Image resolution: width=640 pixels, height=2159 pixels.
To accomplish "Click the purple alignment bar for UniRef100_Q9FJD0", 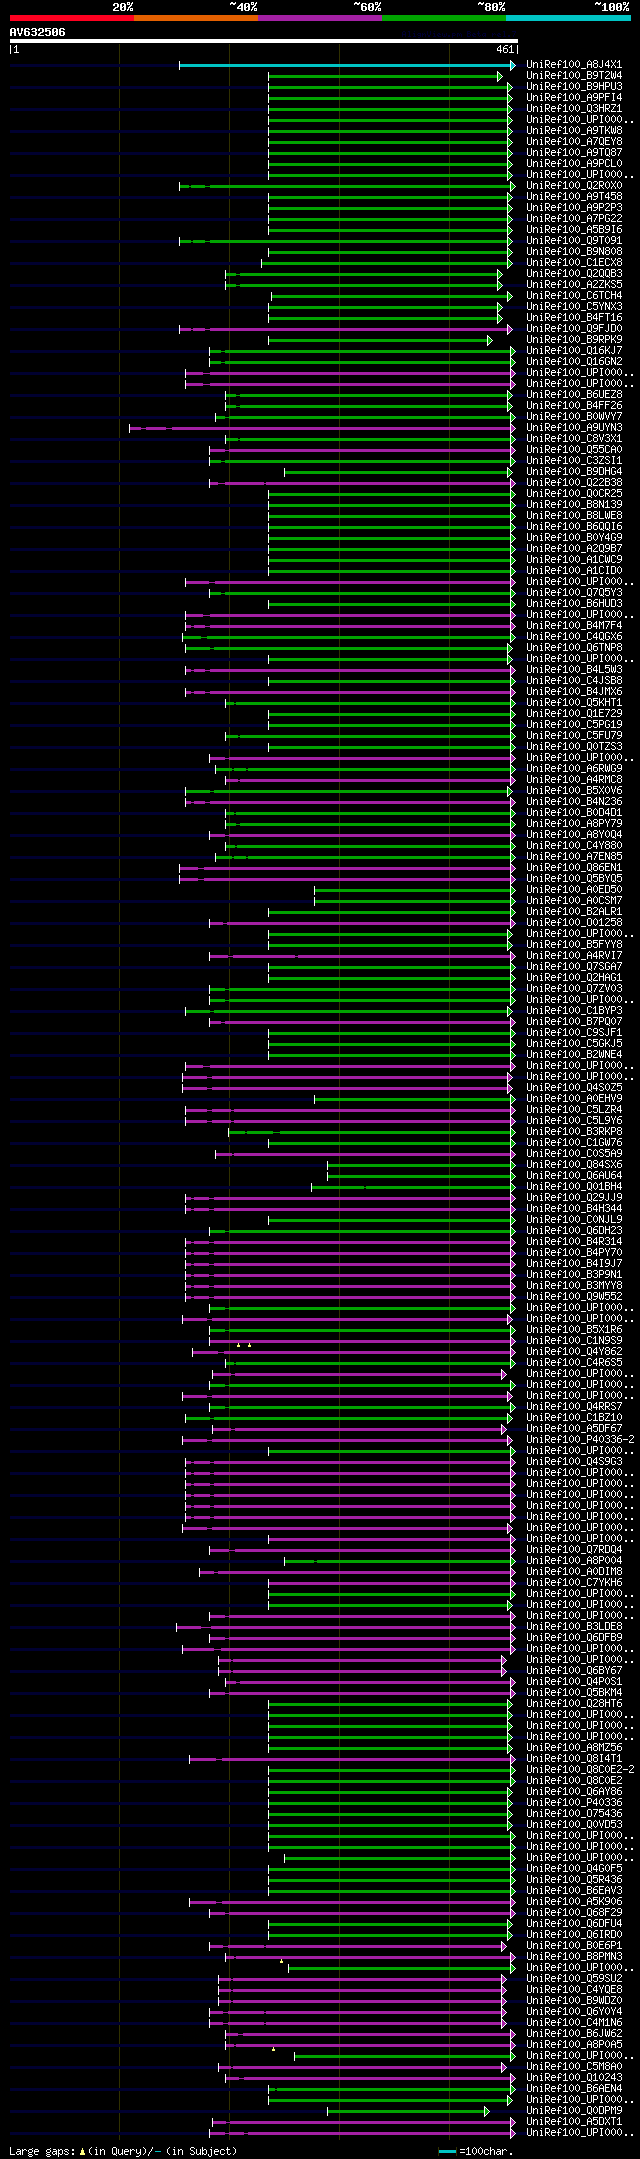I will click(345, 329).
